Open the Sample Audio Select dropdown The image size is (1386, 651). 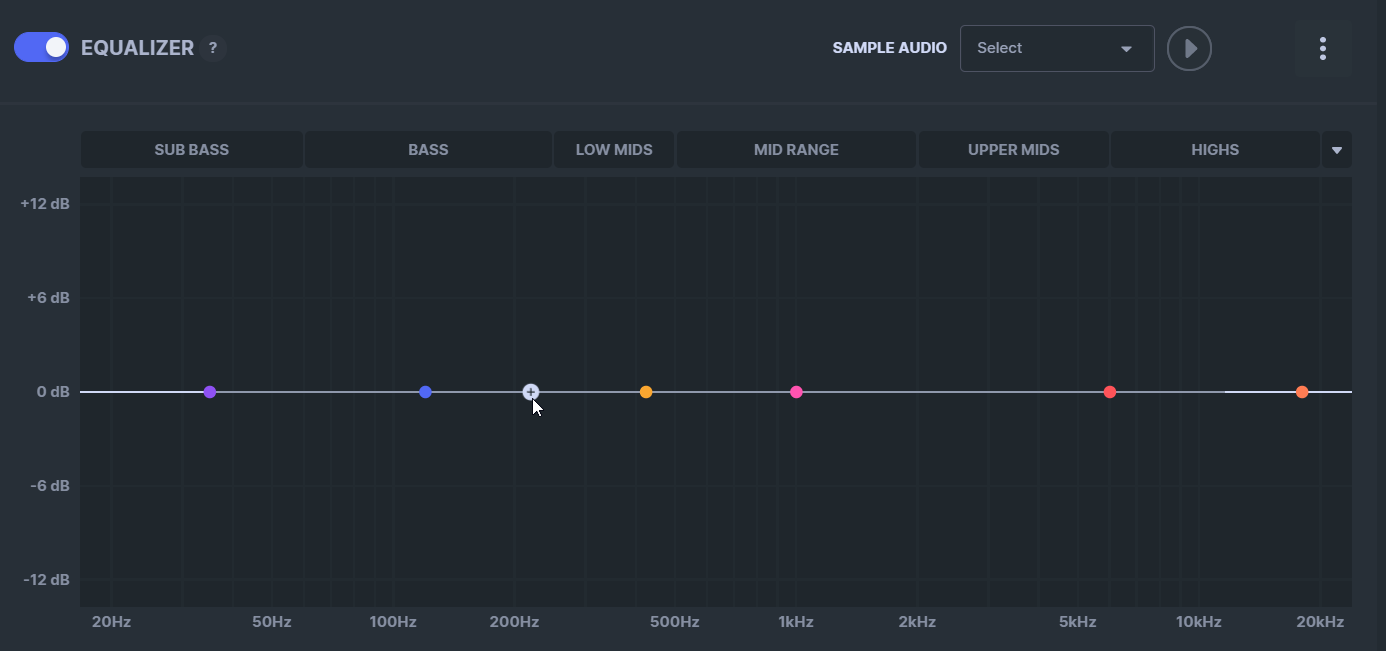click(x=1057, y=48)
